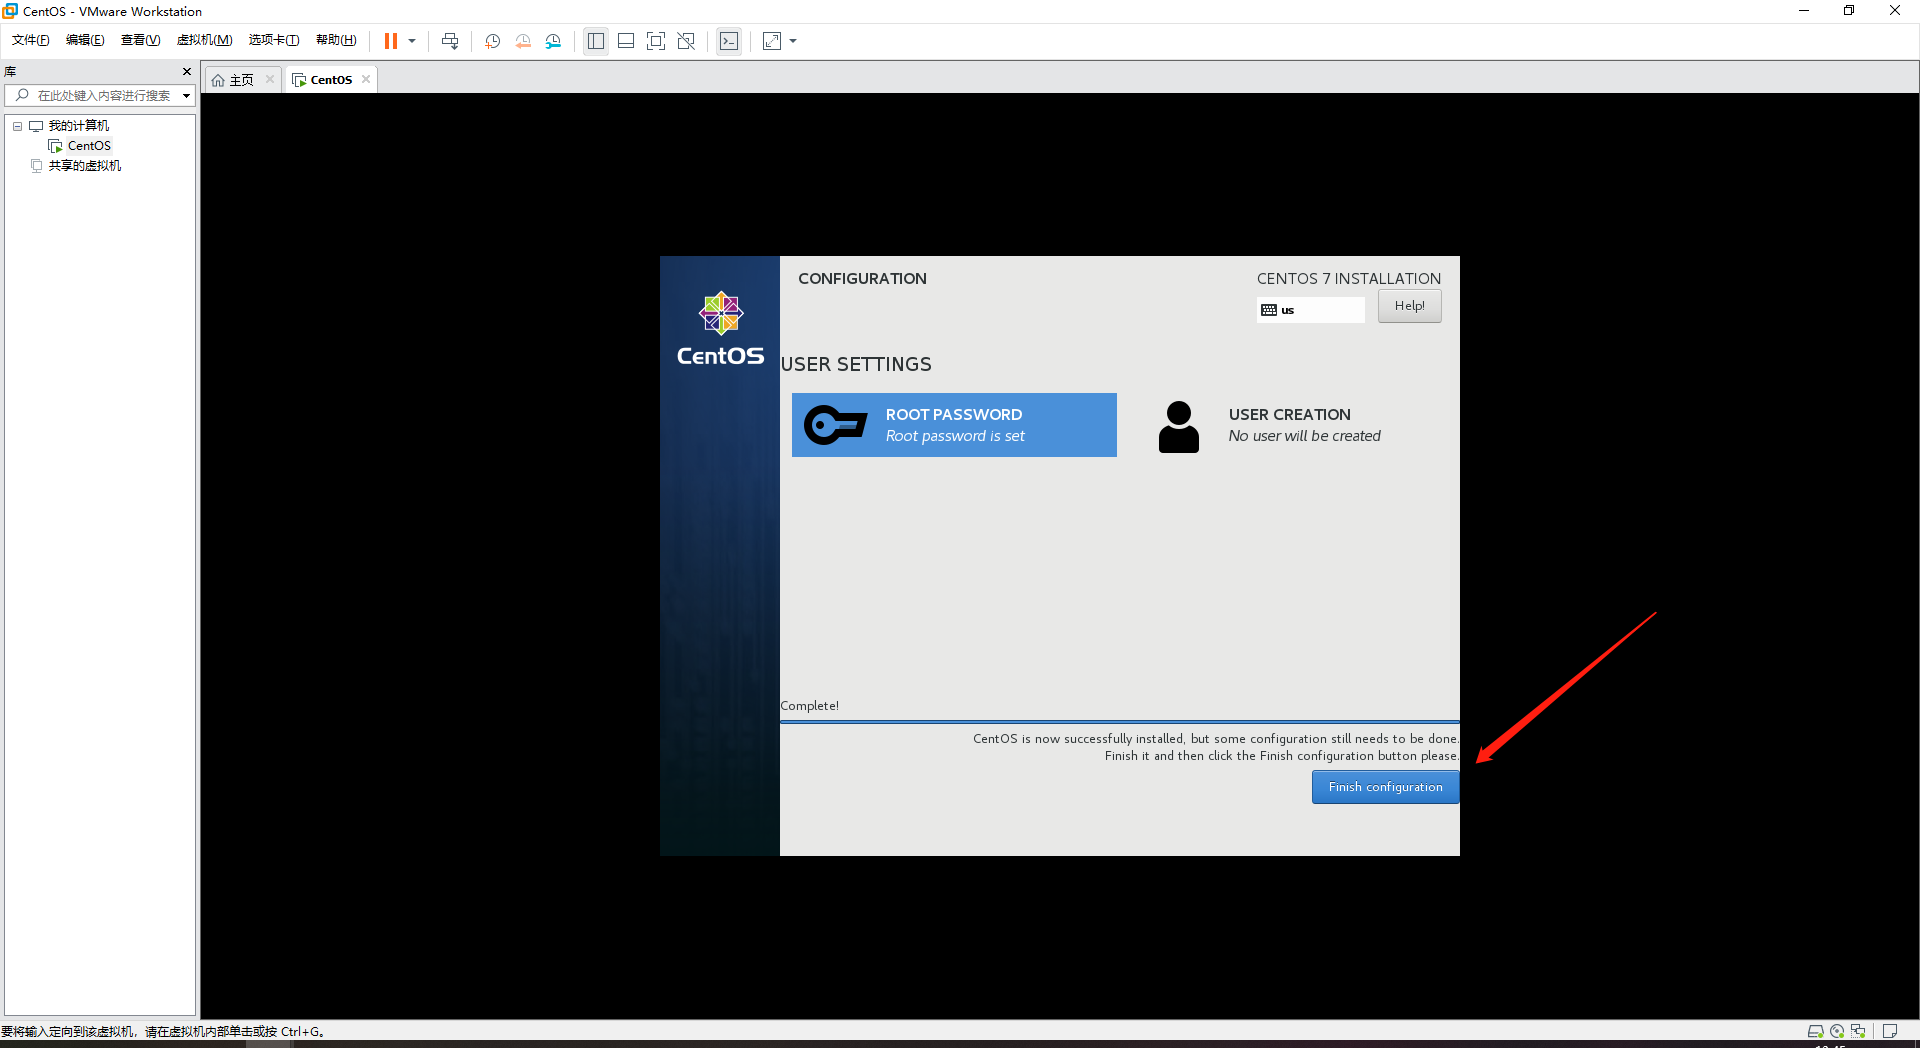This screenshot has width=1920, height=1048.
Task: Send Ctrl+Alt+Del to the virtual machine
Action: point(450,41)
